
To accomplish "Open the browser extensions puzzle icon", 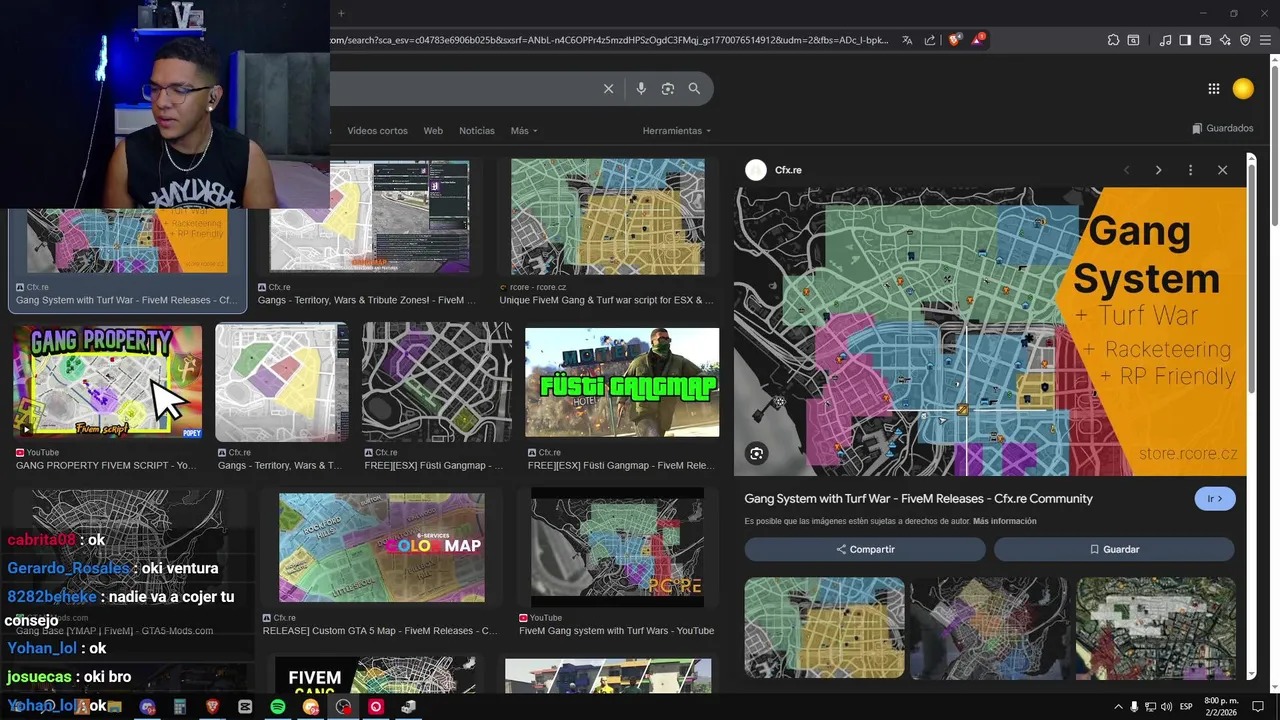I will pos(1113,40).
